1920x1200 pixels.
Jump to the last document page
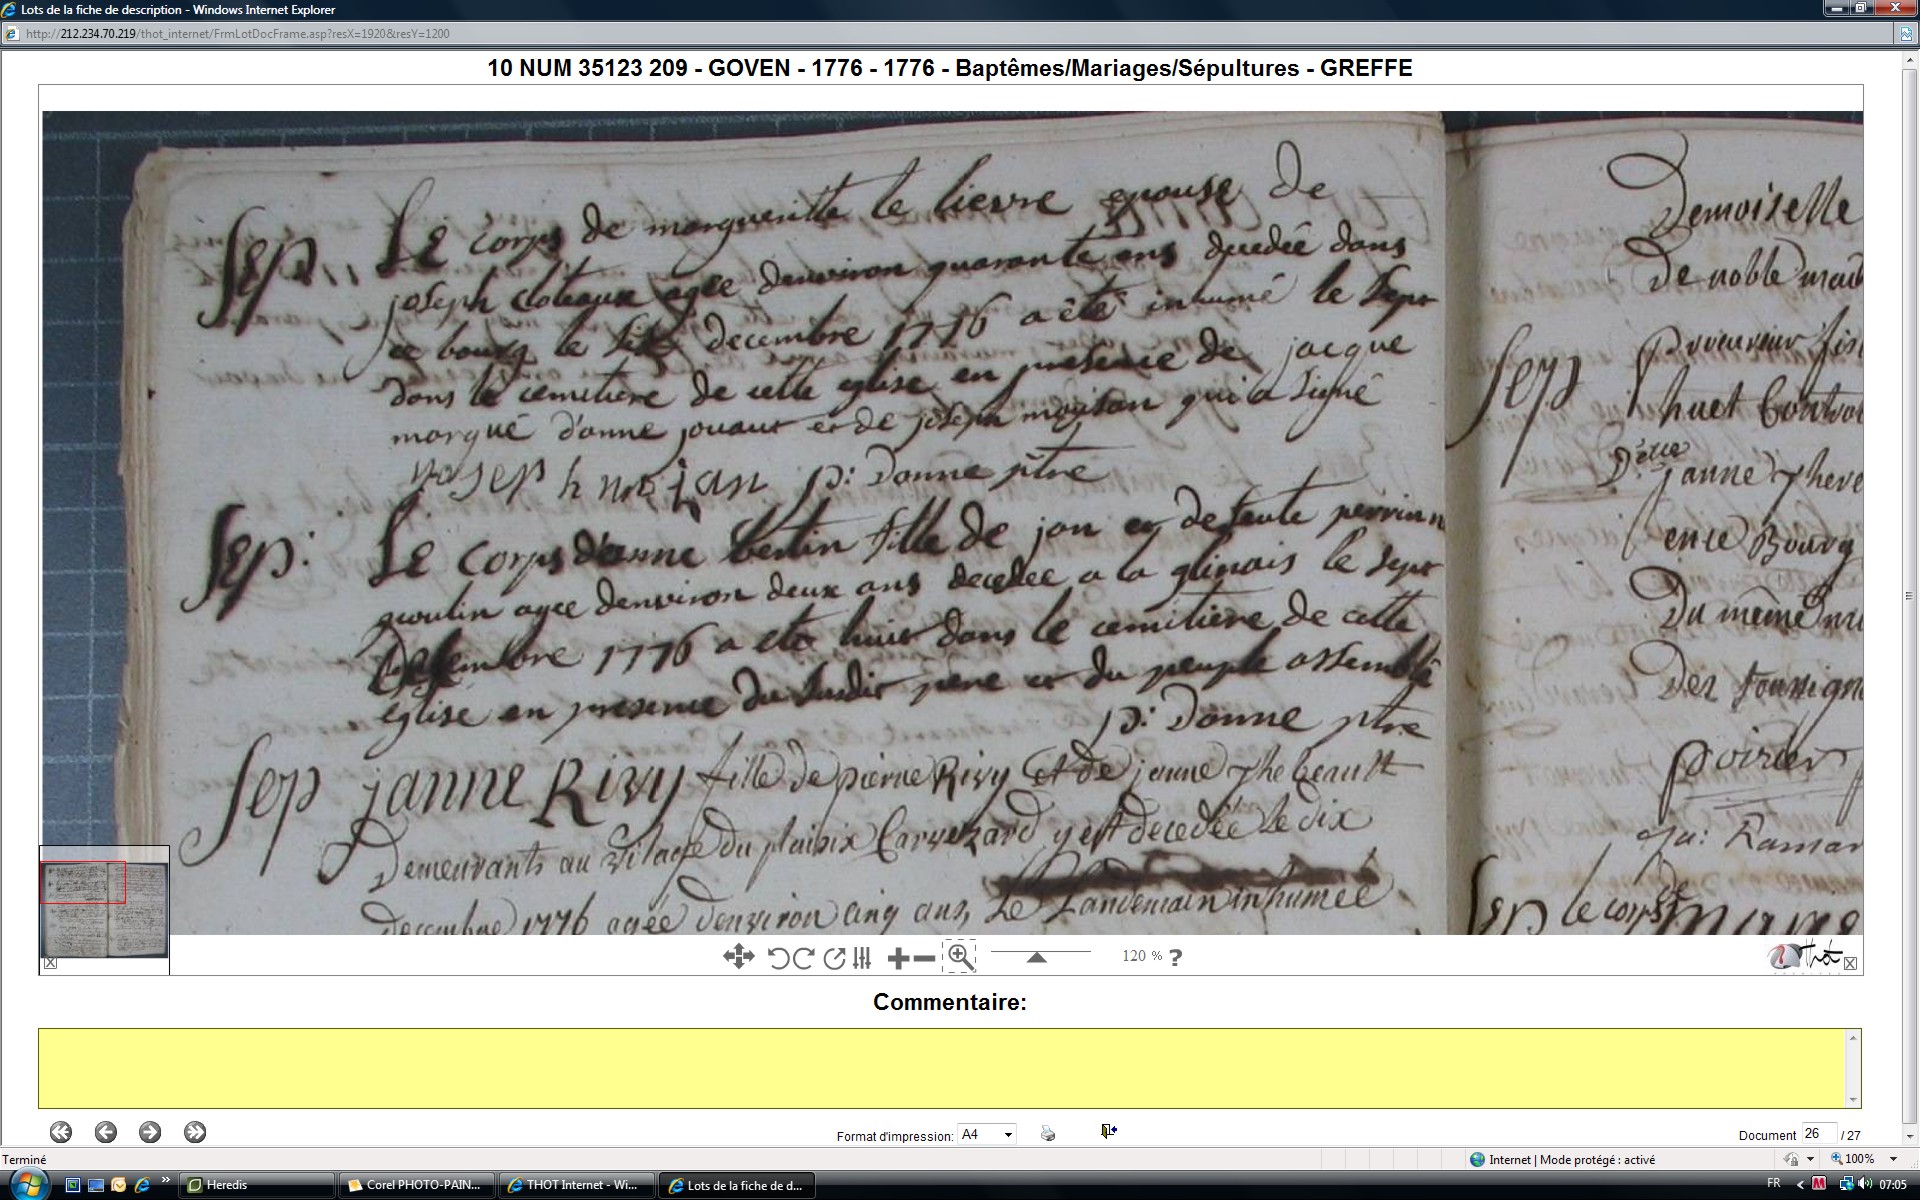pos(195,1132)
